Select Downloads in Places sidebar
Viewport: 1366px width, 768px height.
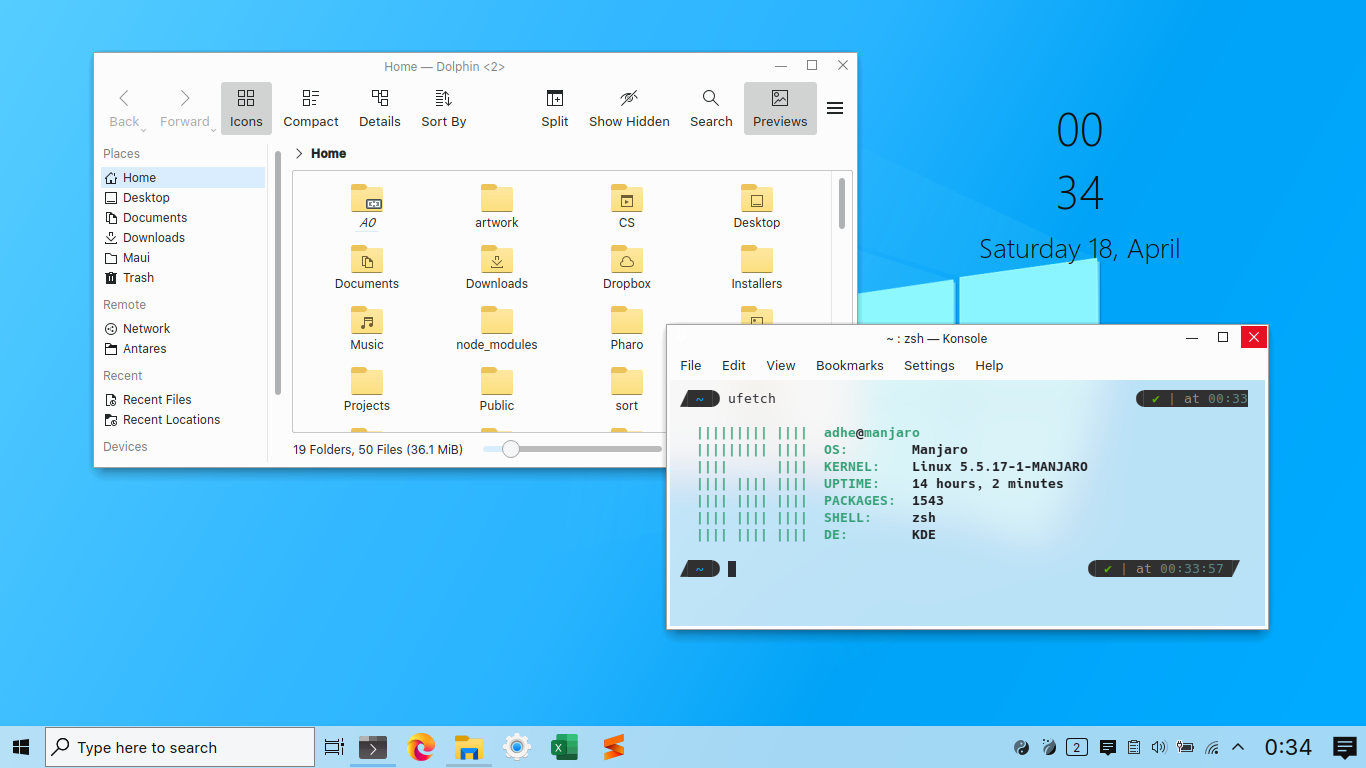[183, 237]
